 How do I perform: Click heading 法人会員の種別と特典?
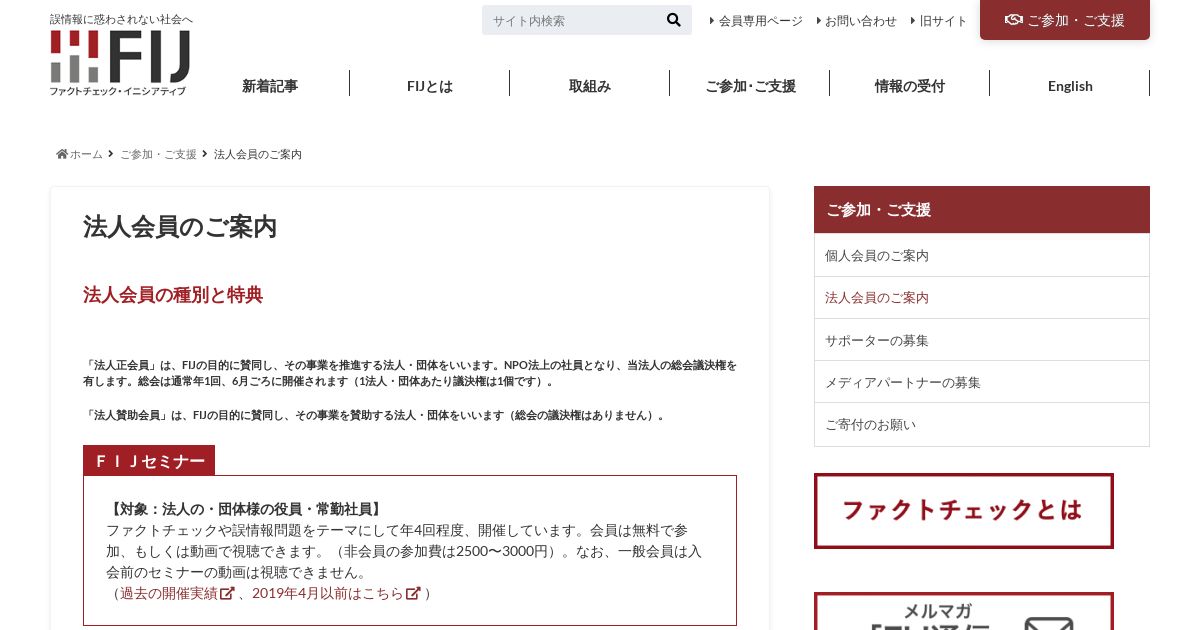[x=173, y=295]
